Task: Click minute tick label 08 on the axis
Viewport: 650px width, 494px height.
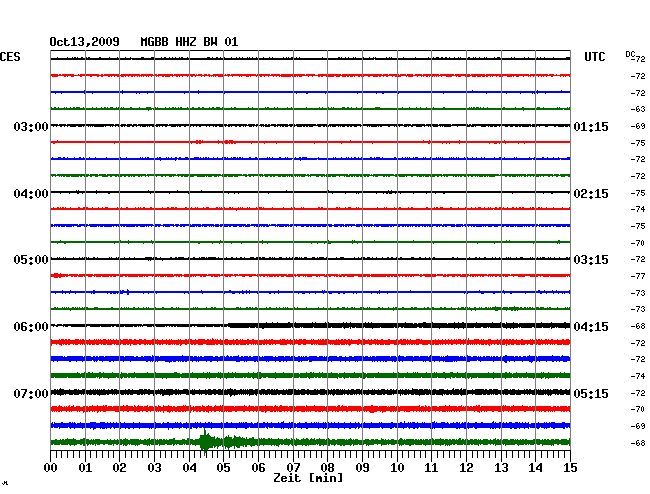Action: tap(327, 467)
